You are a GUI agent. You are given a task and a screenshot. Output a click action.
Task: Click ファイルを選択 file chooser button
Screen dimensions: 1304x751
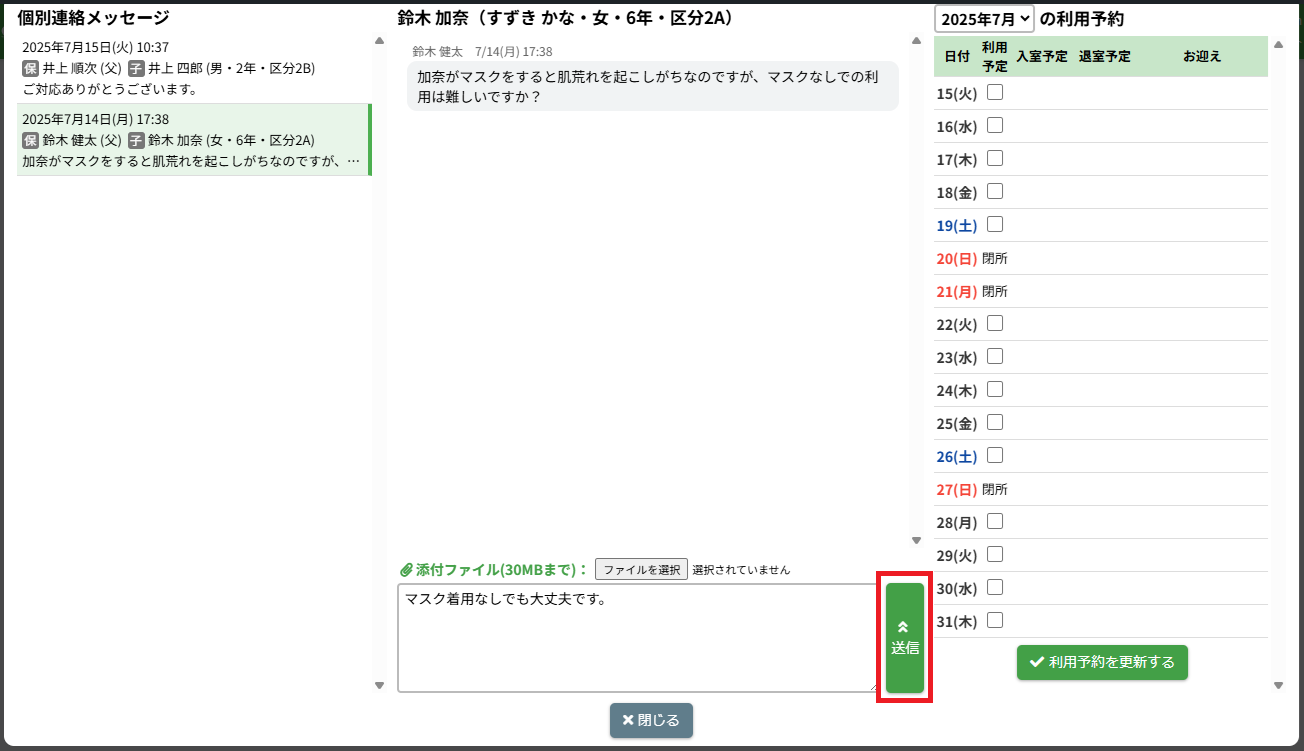(x=641, y=570)
